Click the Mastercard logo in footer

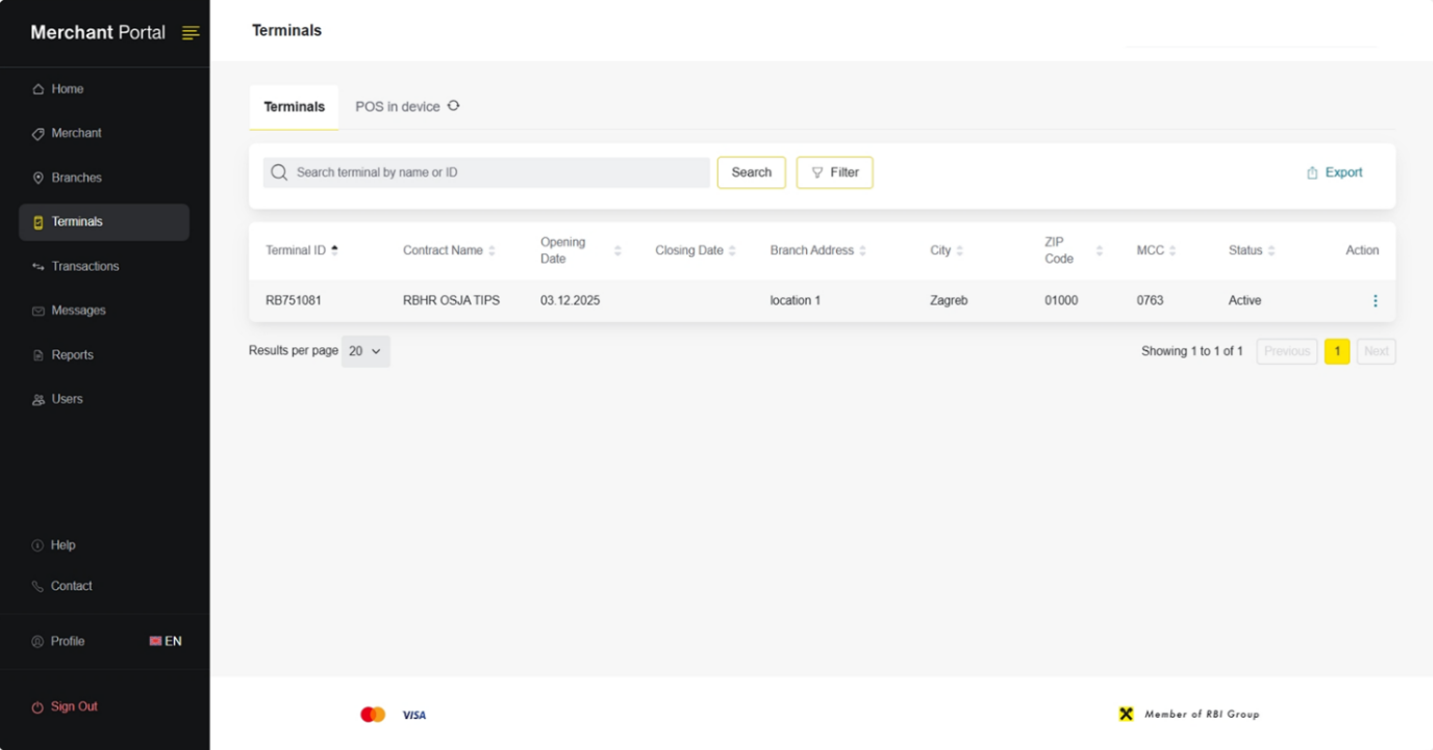[373, 714]
